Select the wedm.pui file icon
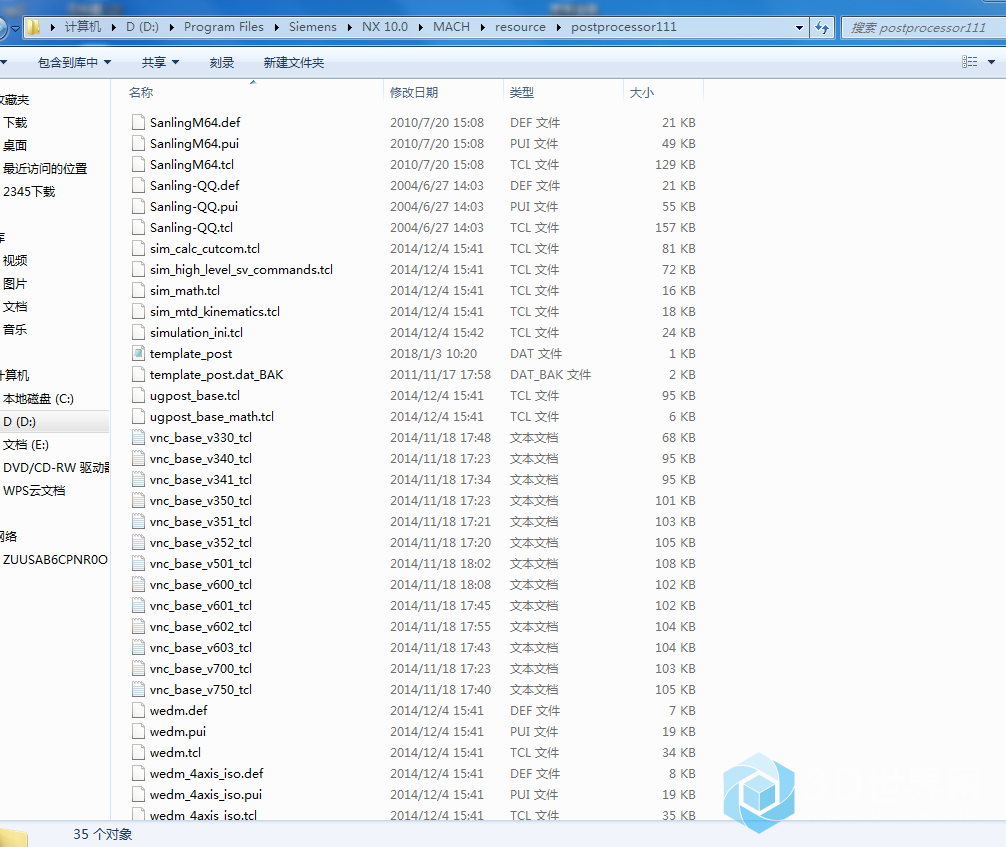Screen dimensions: 1006x847 (138, 732)
